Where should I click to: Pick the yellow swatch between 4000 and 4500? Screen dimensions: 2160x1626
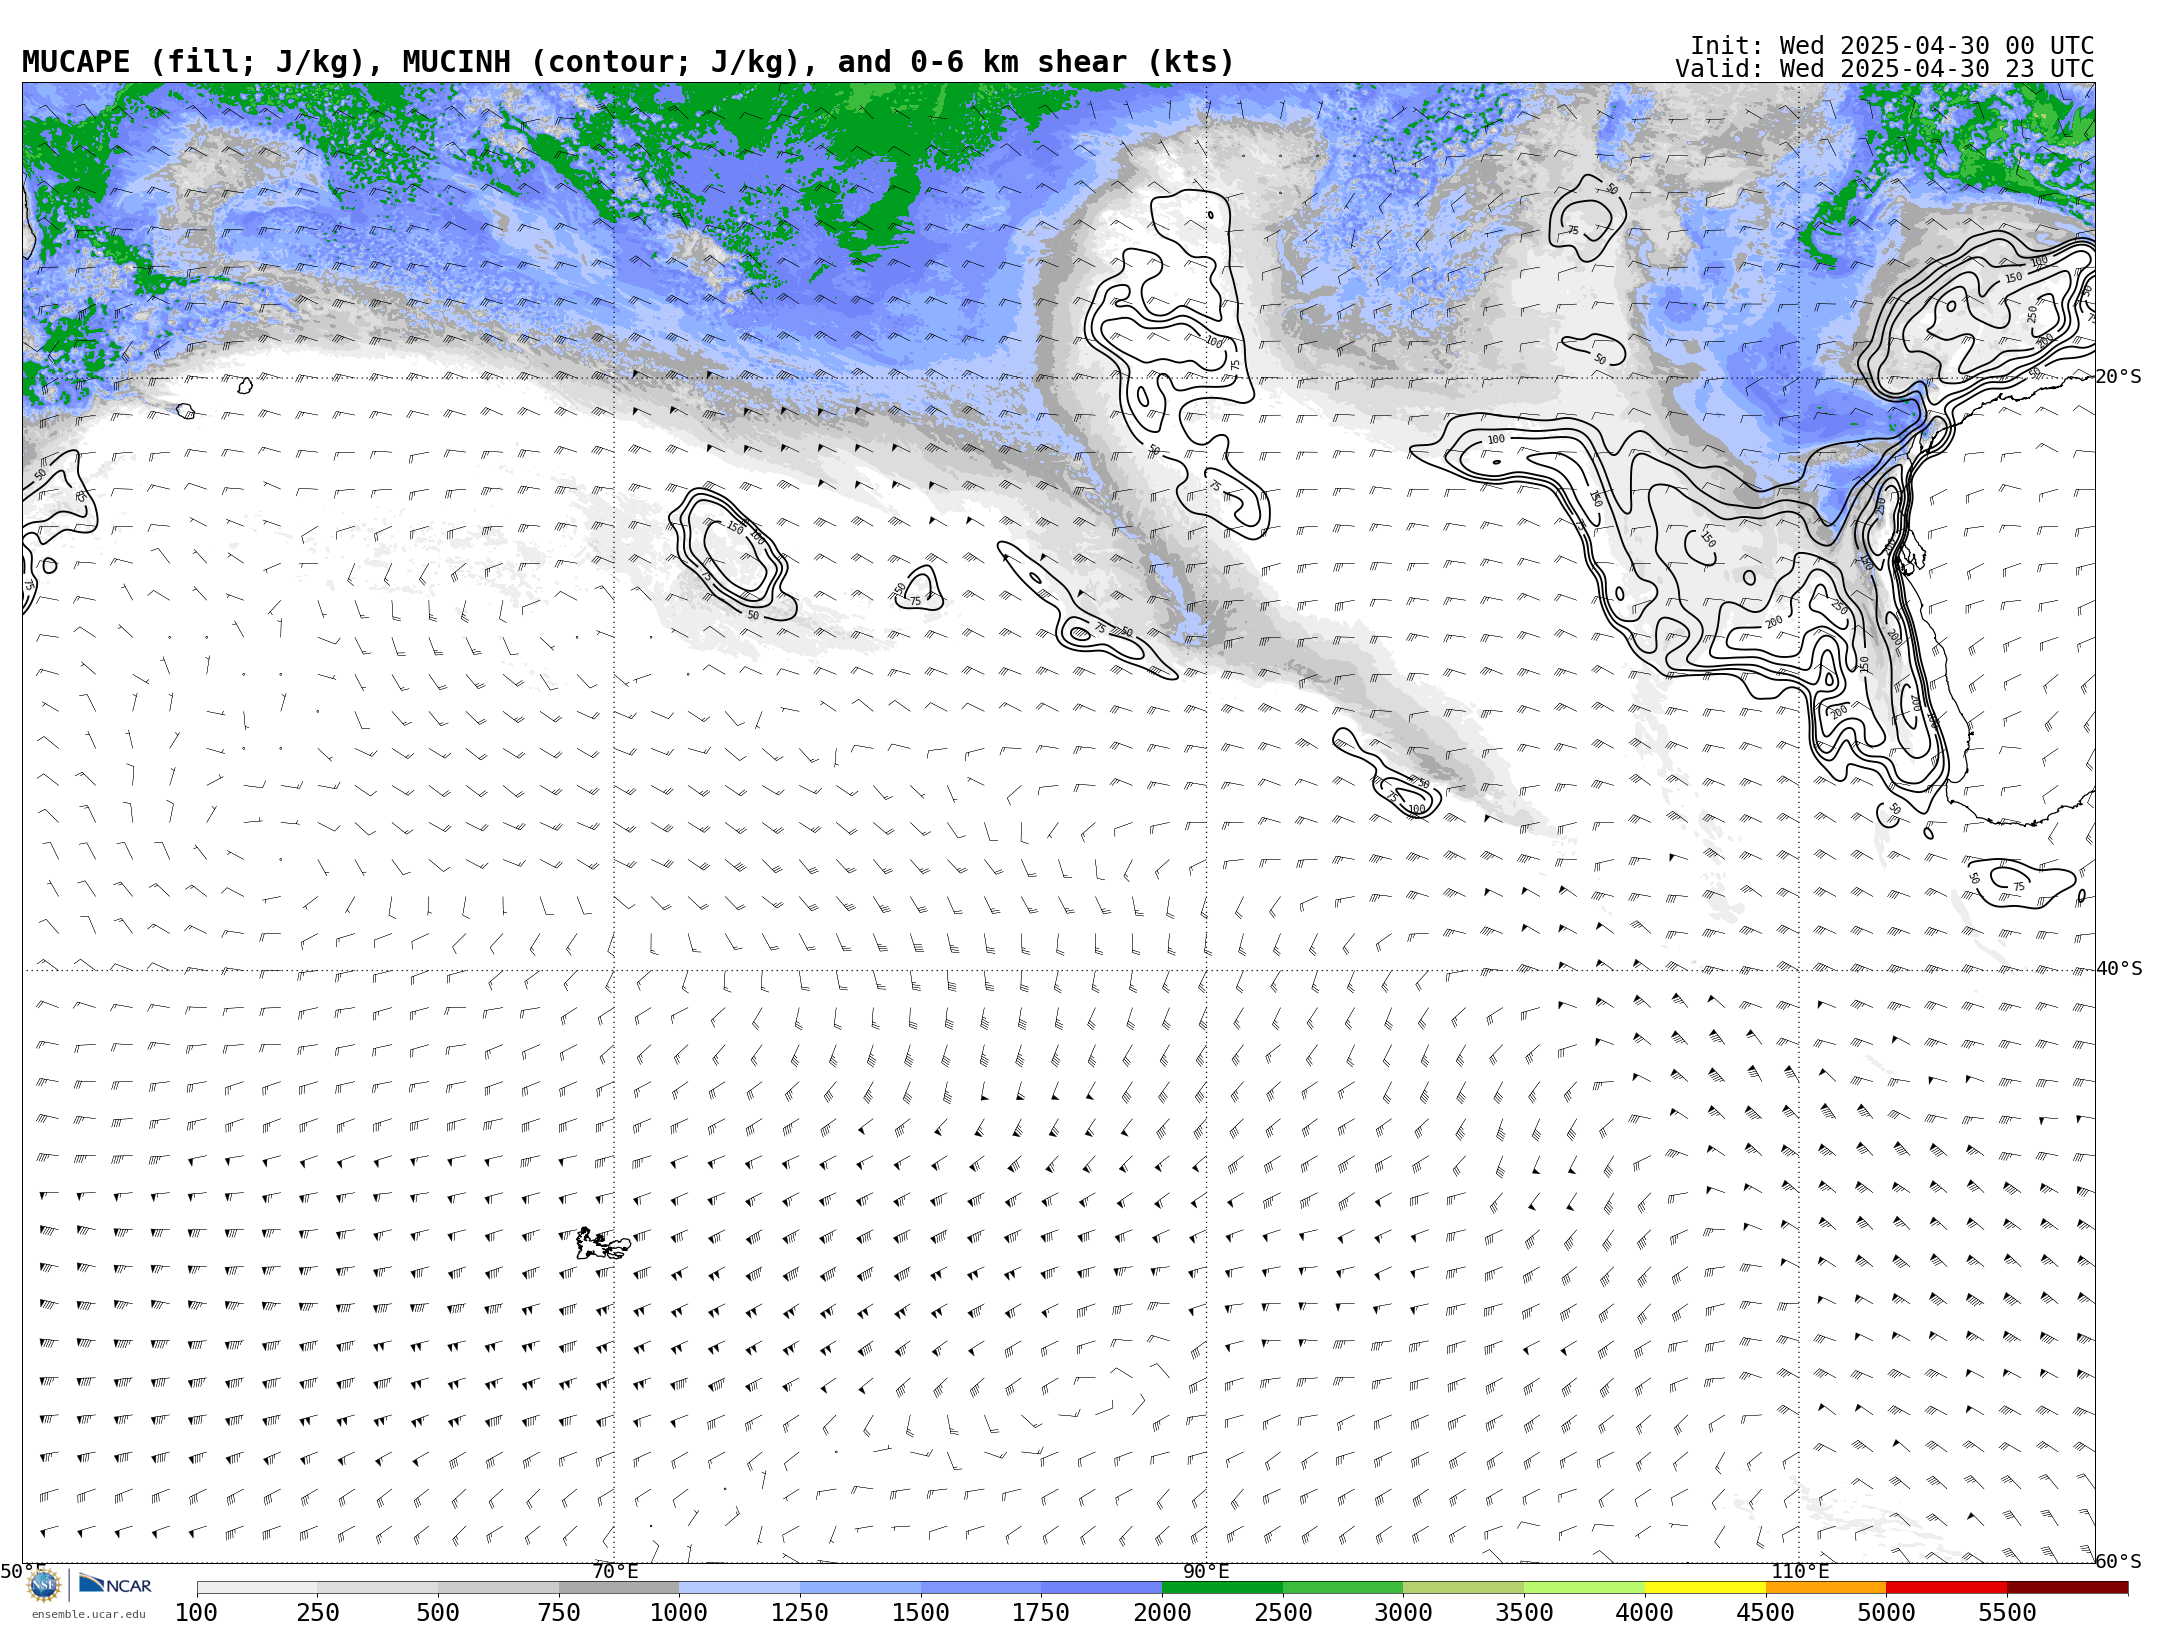point(1705,1588)
